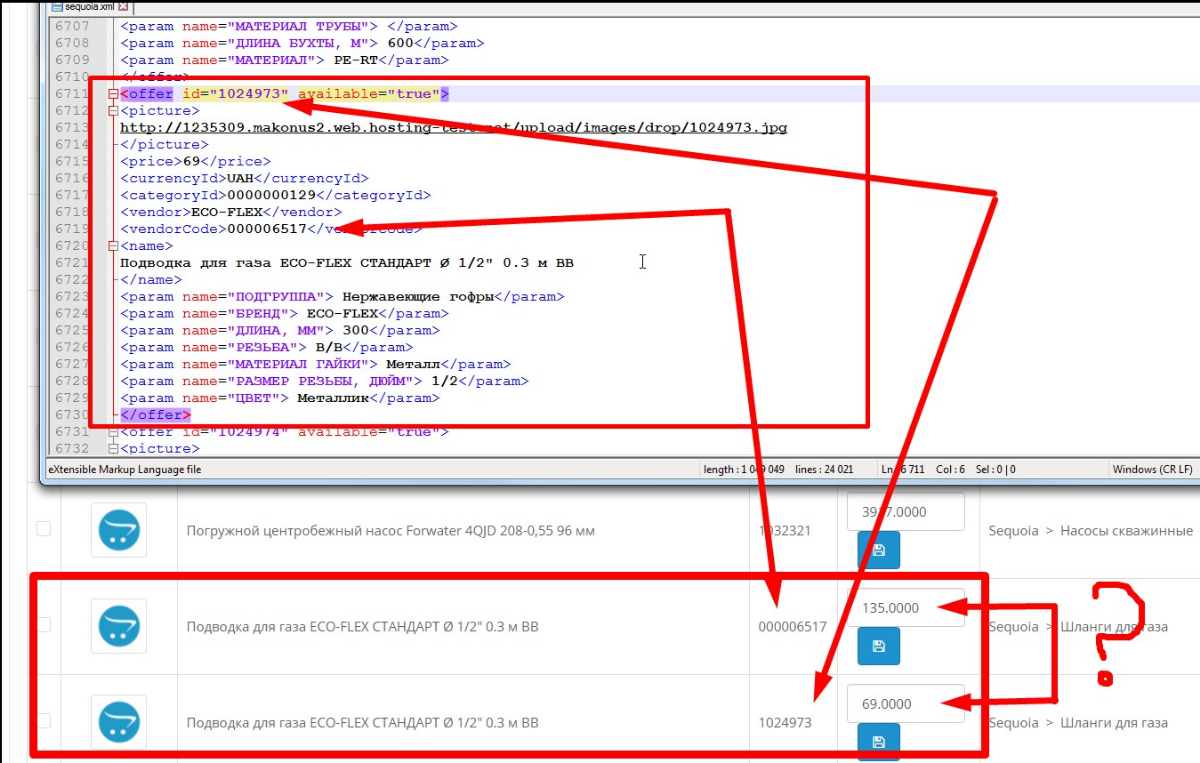Click category 'Sequoia > Насосы скважинные'
1200x763 pixels.
click(x=1090, y=531)
